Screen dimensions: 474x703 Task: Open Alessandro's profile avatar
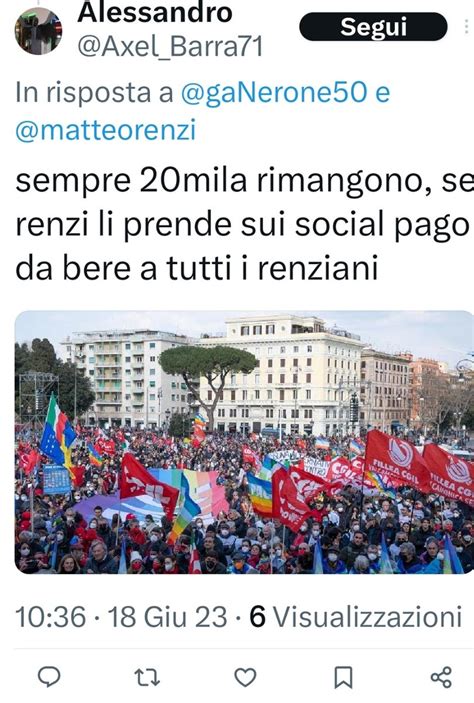click(38, 30)
